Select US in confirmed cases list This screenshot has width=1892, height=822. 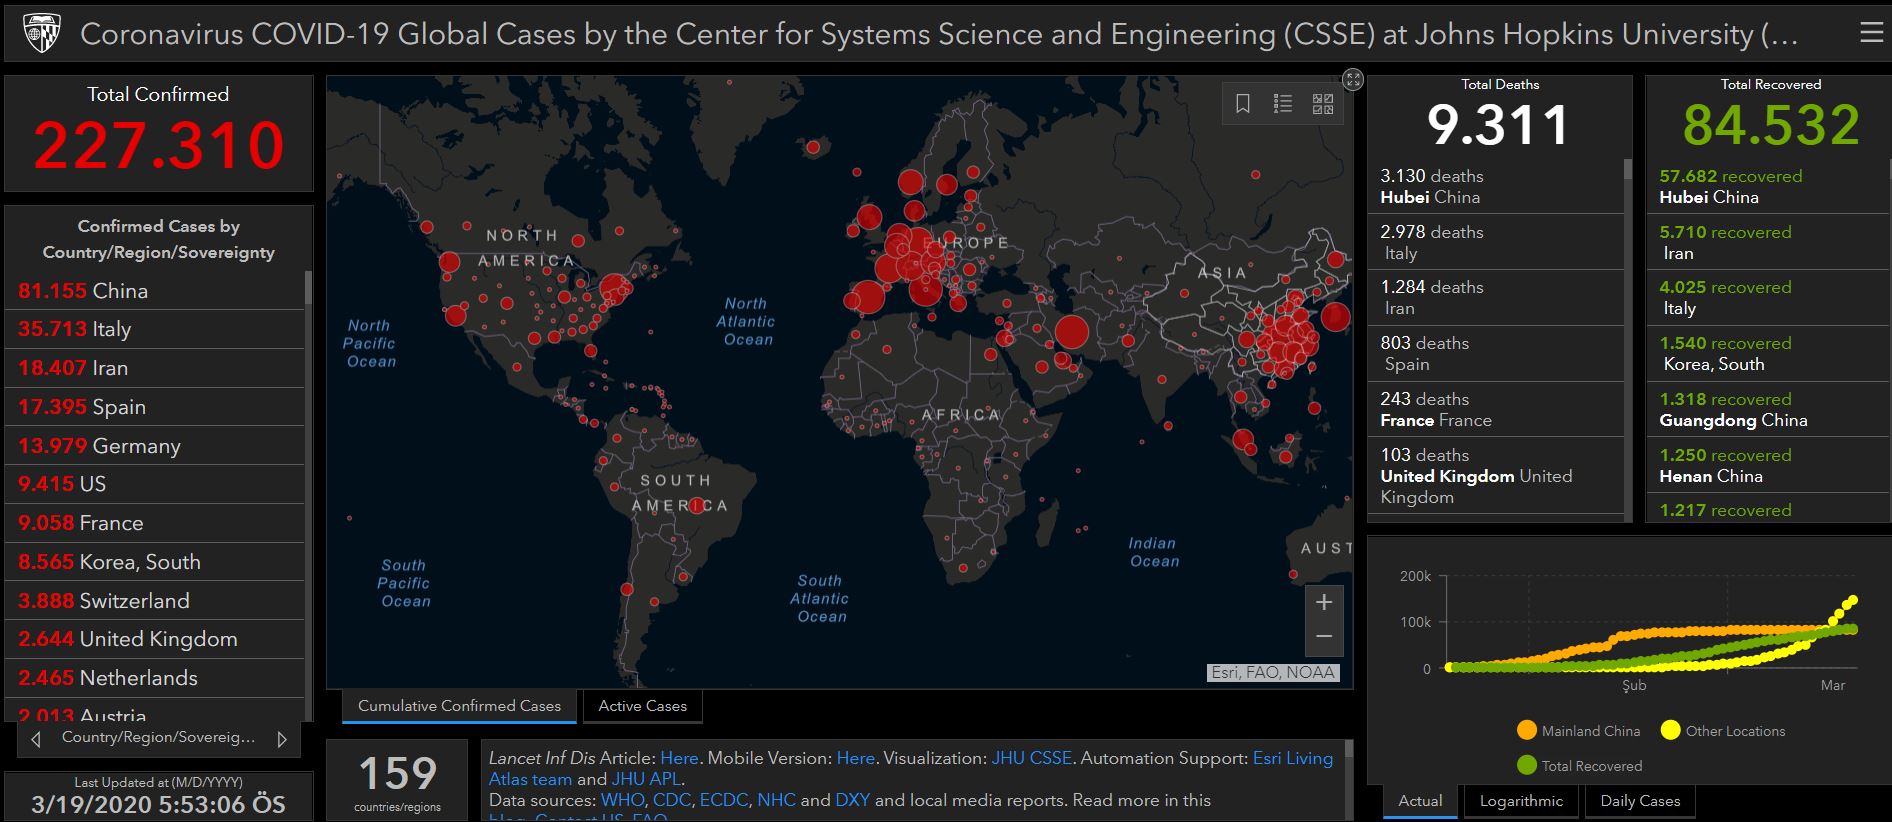point(155,484)
